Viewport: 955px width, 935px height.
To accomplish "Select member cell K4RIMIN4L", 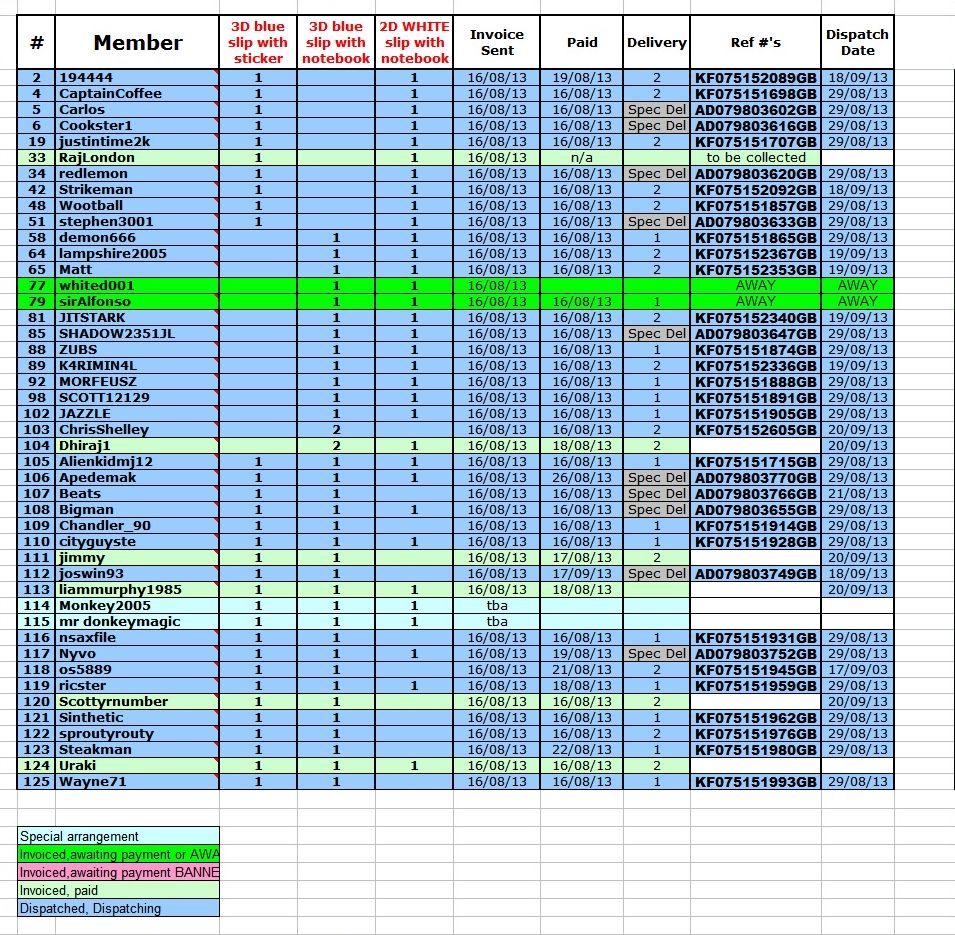I will pos(137,366).
